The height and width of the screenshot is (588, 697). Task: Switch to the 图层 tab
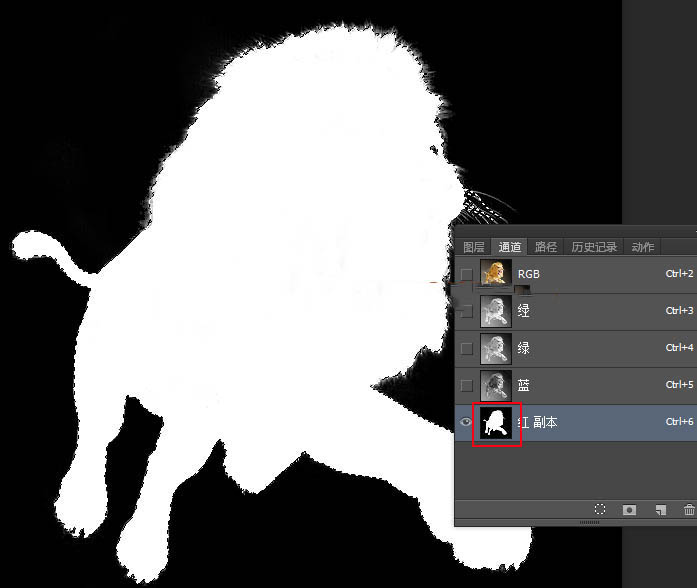[x=473, y=247]
